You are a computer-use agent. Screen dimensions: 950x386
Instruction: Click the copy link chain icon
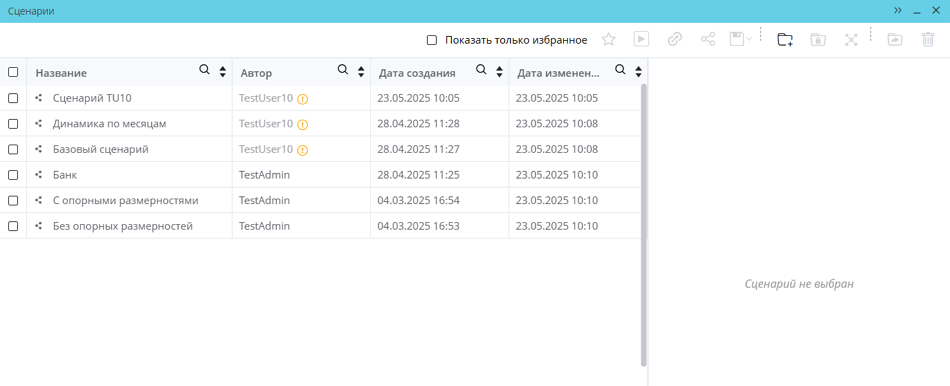tap(674, 39)
